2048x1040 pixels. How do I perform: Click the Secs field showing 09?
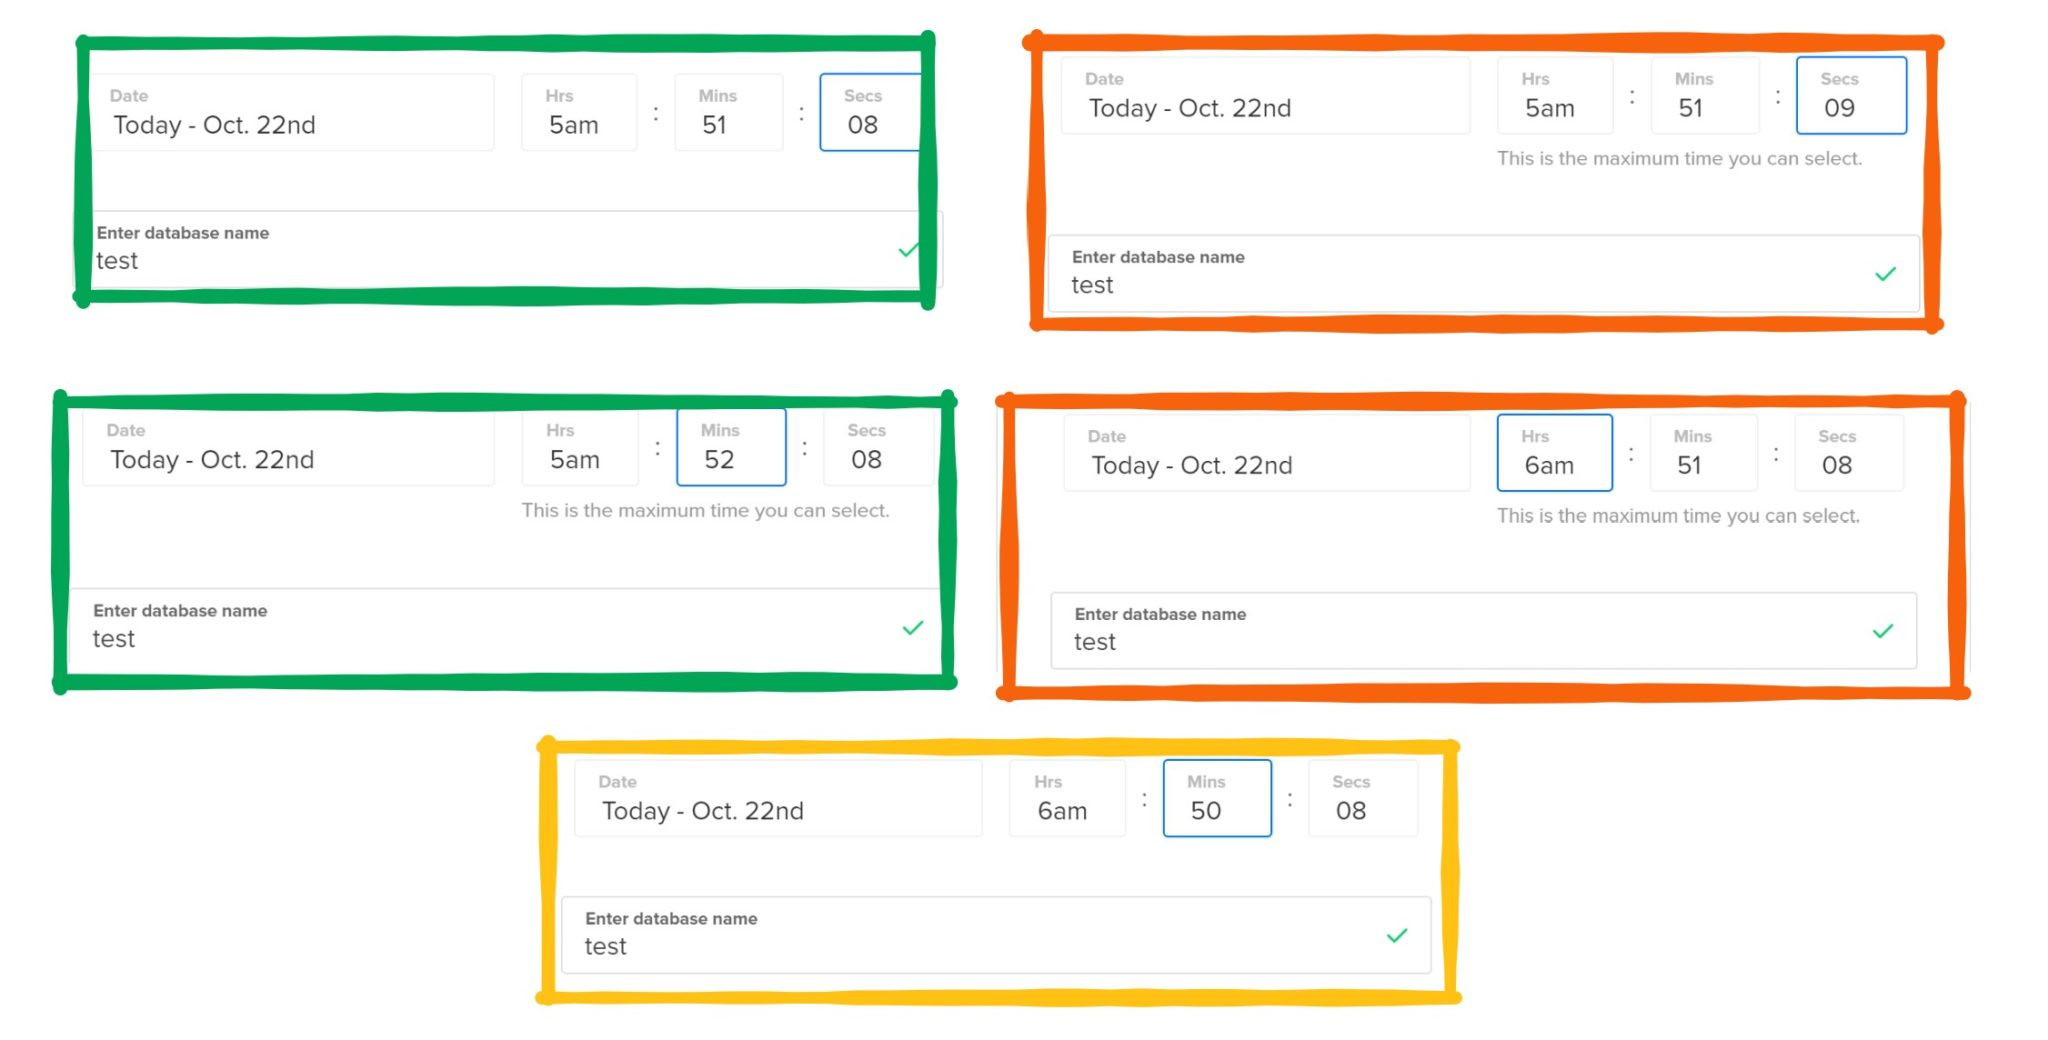click(x=1851, y=95)
